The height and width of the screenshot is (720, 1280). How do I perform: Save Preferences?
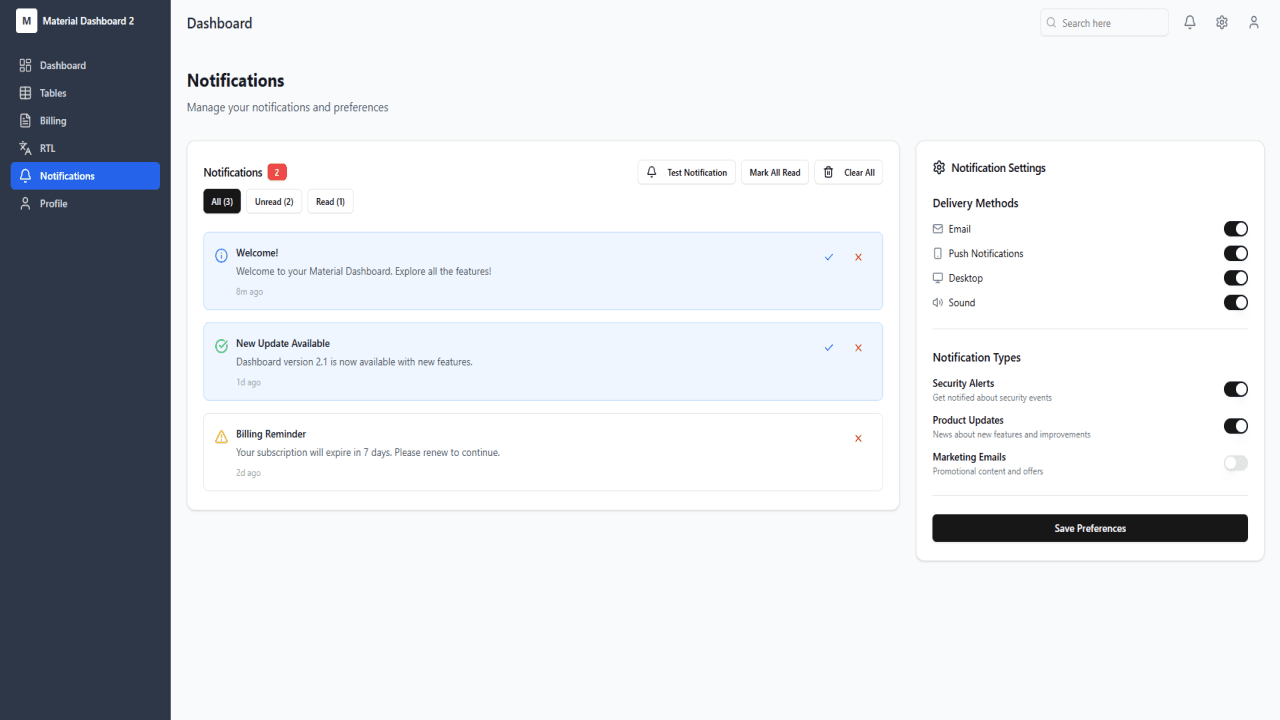[x=1090, y=528]
